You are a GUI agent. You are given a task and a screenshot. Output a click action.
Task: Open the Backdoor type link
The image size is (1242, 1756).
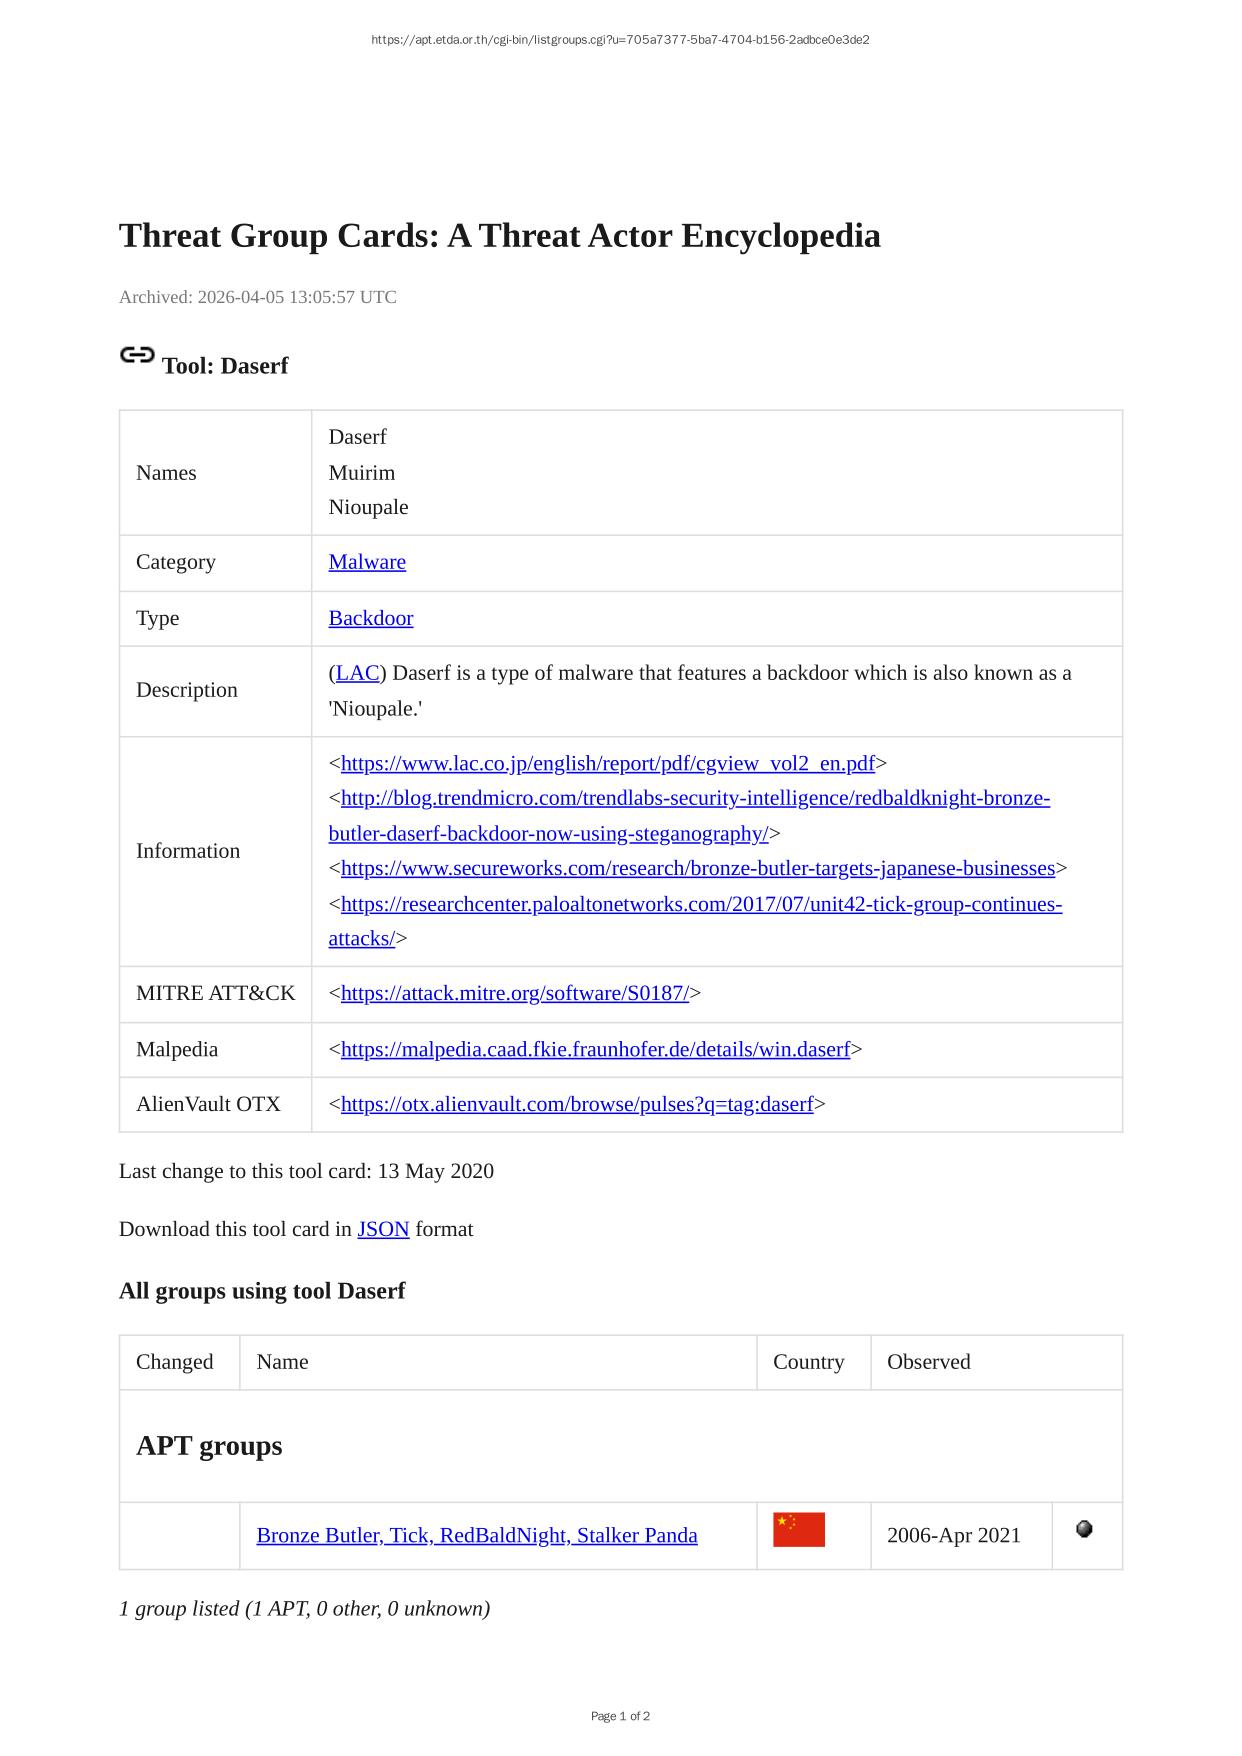pyautogui.click(x=370, y=618)
